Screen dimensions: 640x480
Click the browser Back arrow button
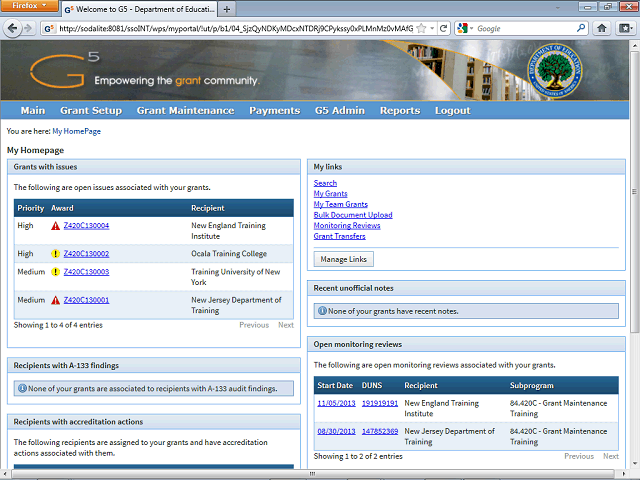coord(12,28)
